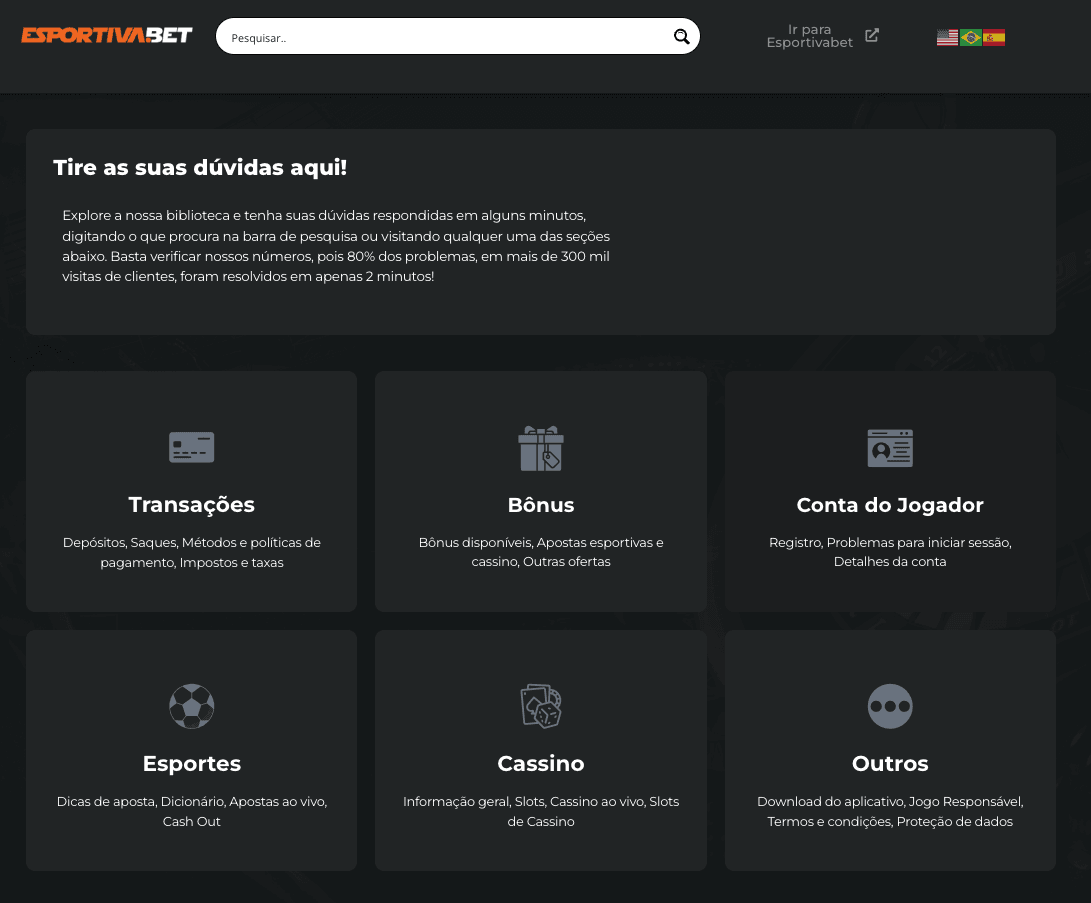
Task: Open the Transações heading
Action: click(x=191, y=504)
